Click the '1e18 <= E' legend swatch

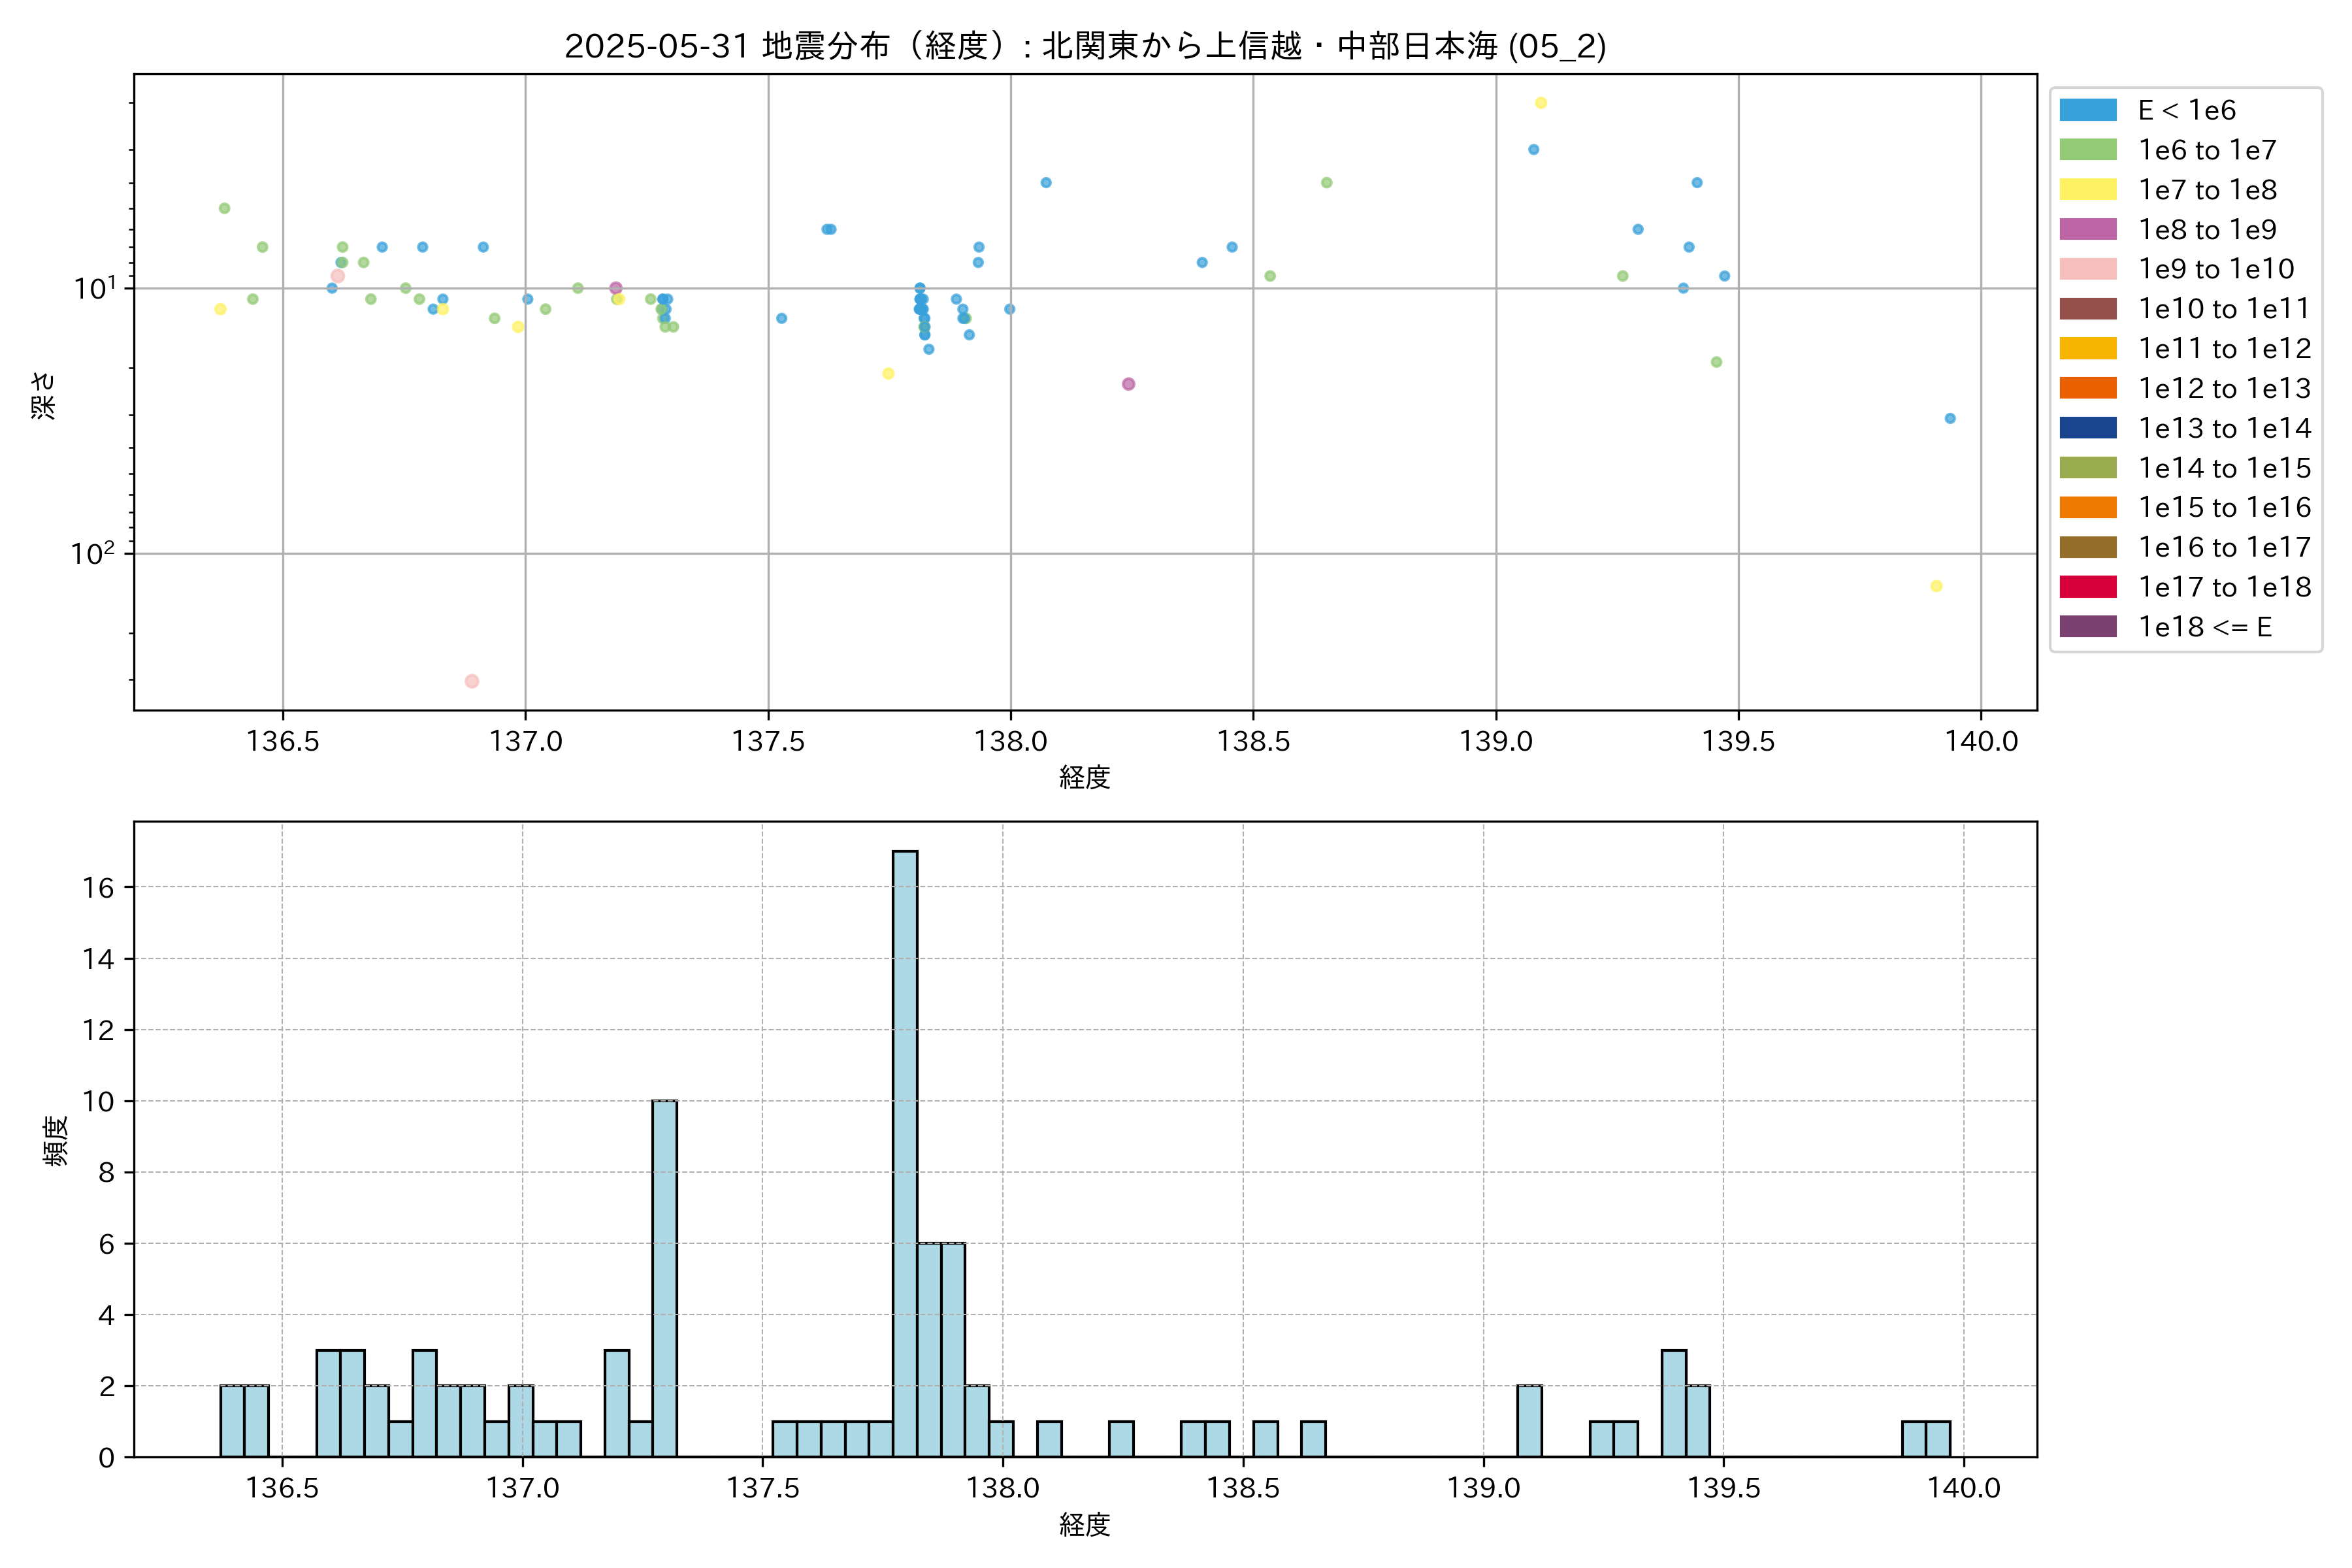pyautogui.click(x=2087, y=627)
